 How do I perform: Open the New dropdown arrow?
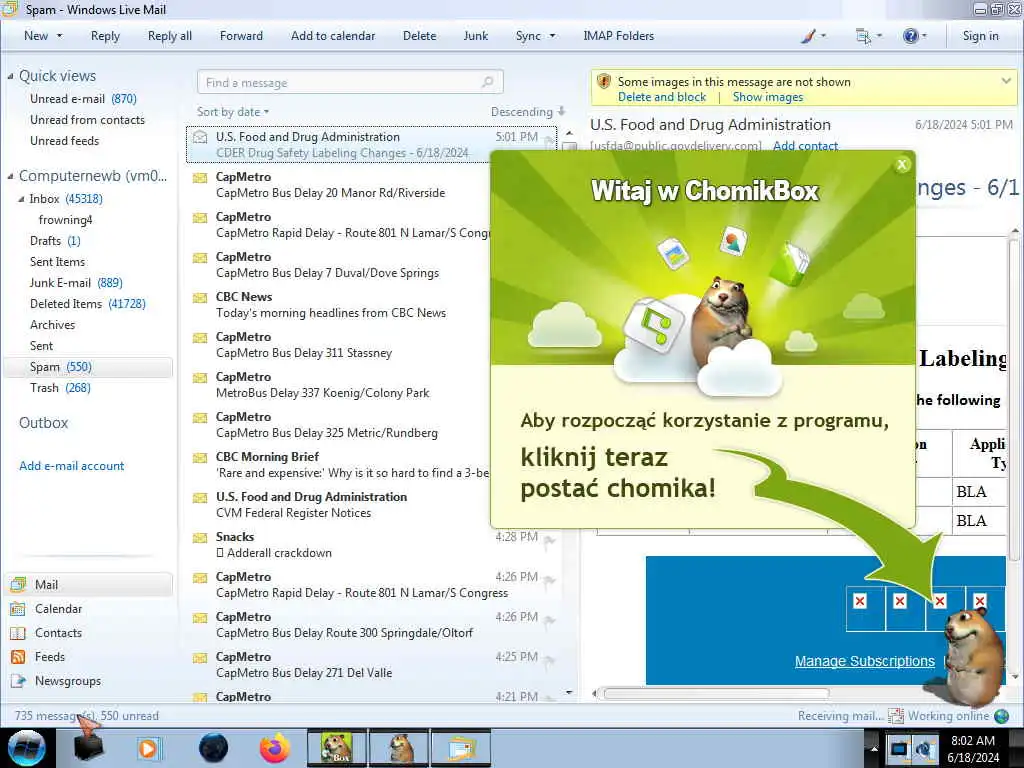click(x=59, y=36)
